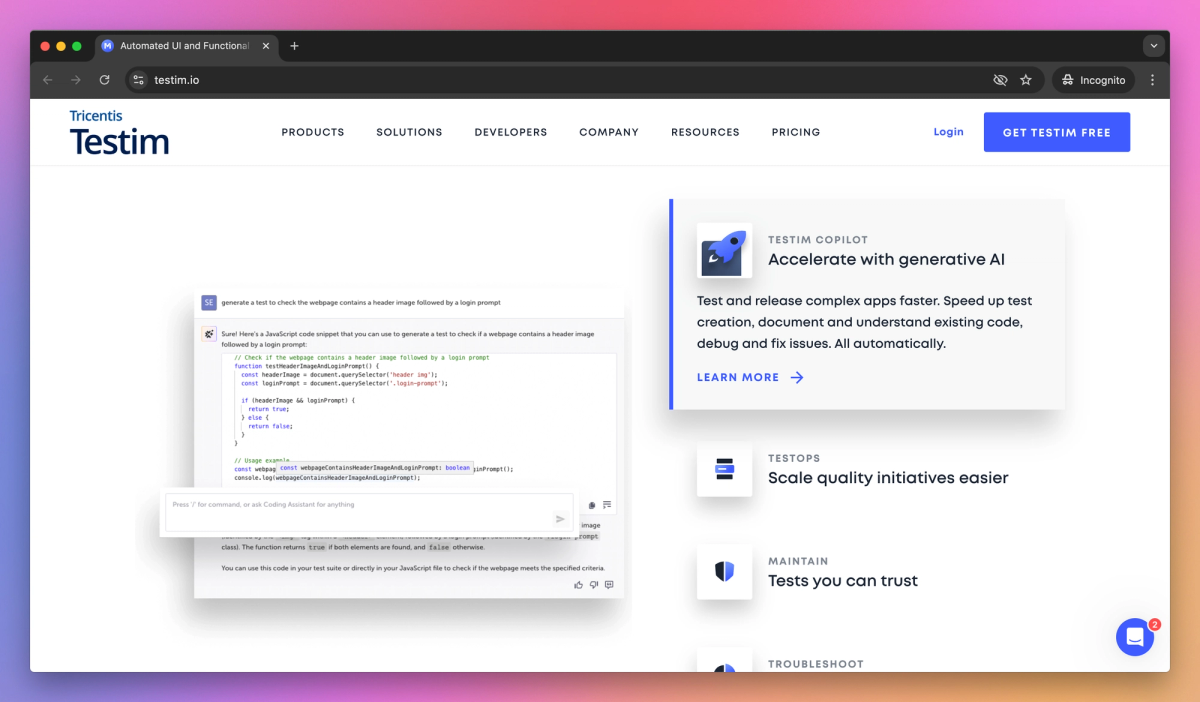Click the Maintain shield icon
The width and height of the screenshot is (1200, 702).
point(724,572)
